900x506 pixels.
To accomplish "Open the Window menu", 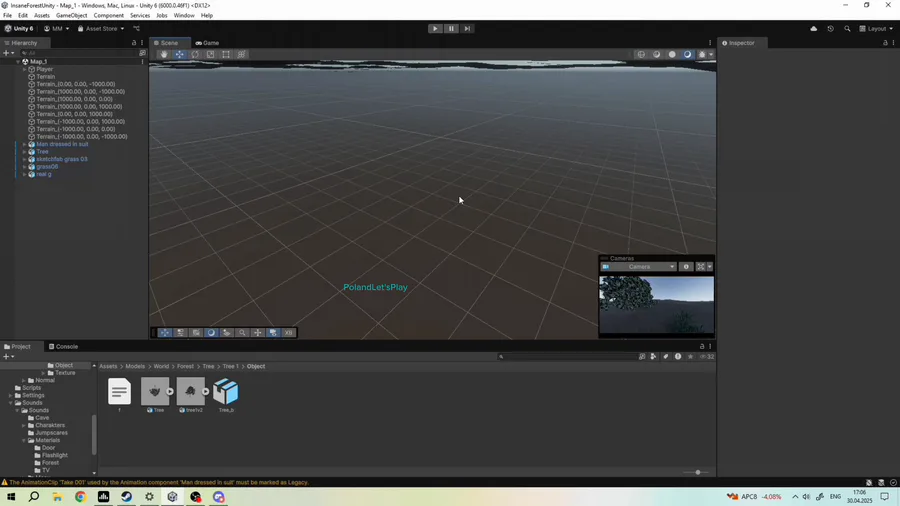I will click(184, 15).
